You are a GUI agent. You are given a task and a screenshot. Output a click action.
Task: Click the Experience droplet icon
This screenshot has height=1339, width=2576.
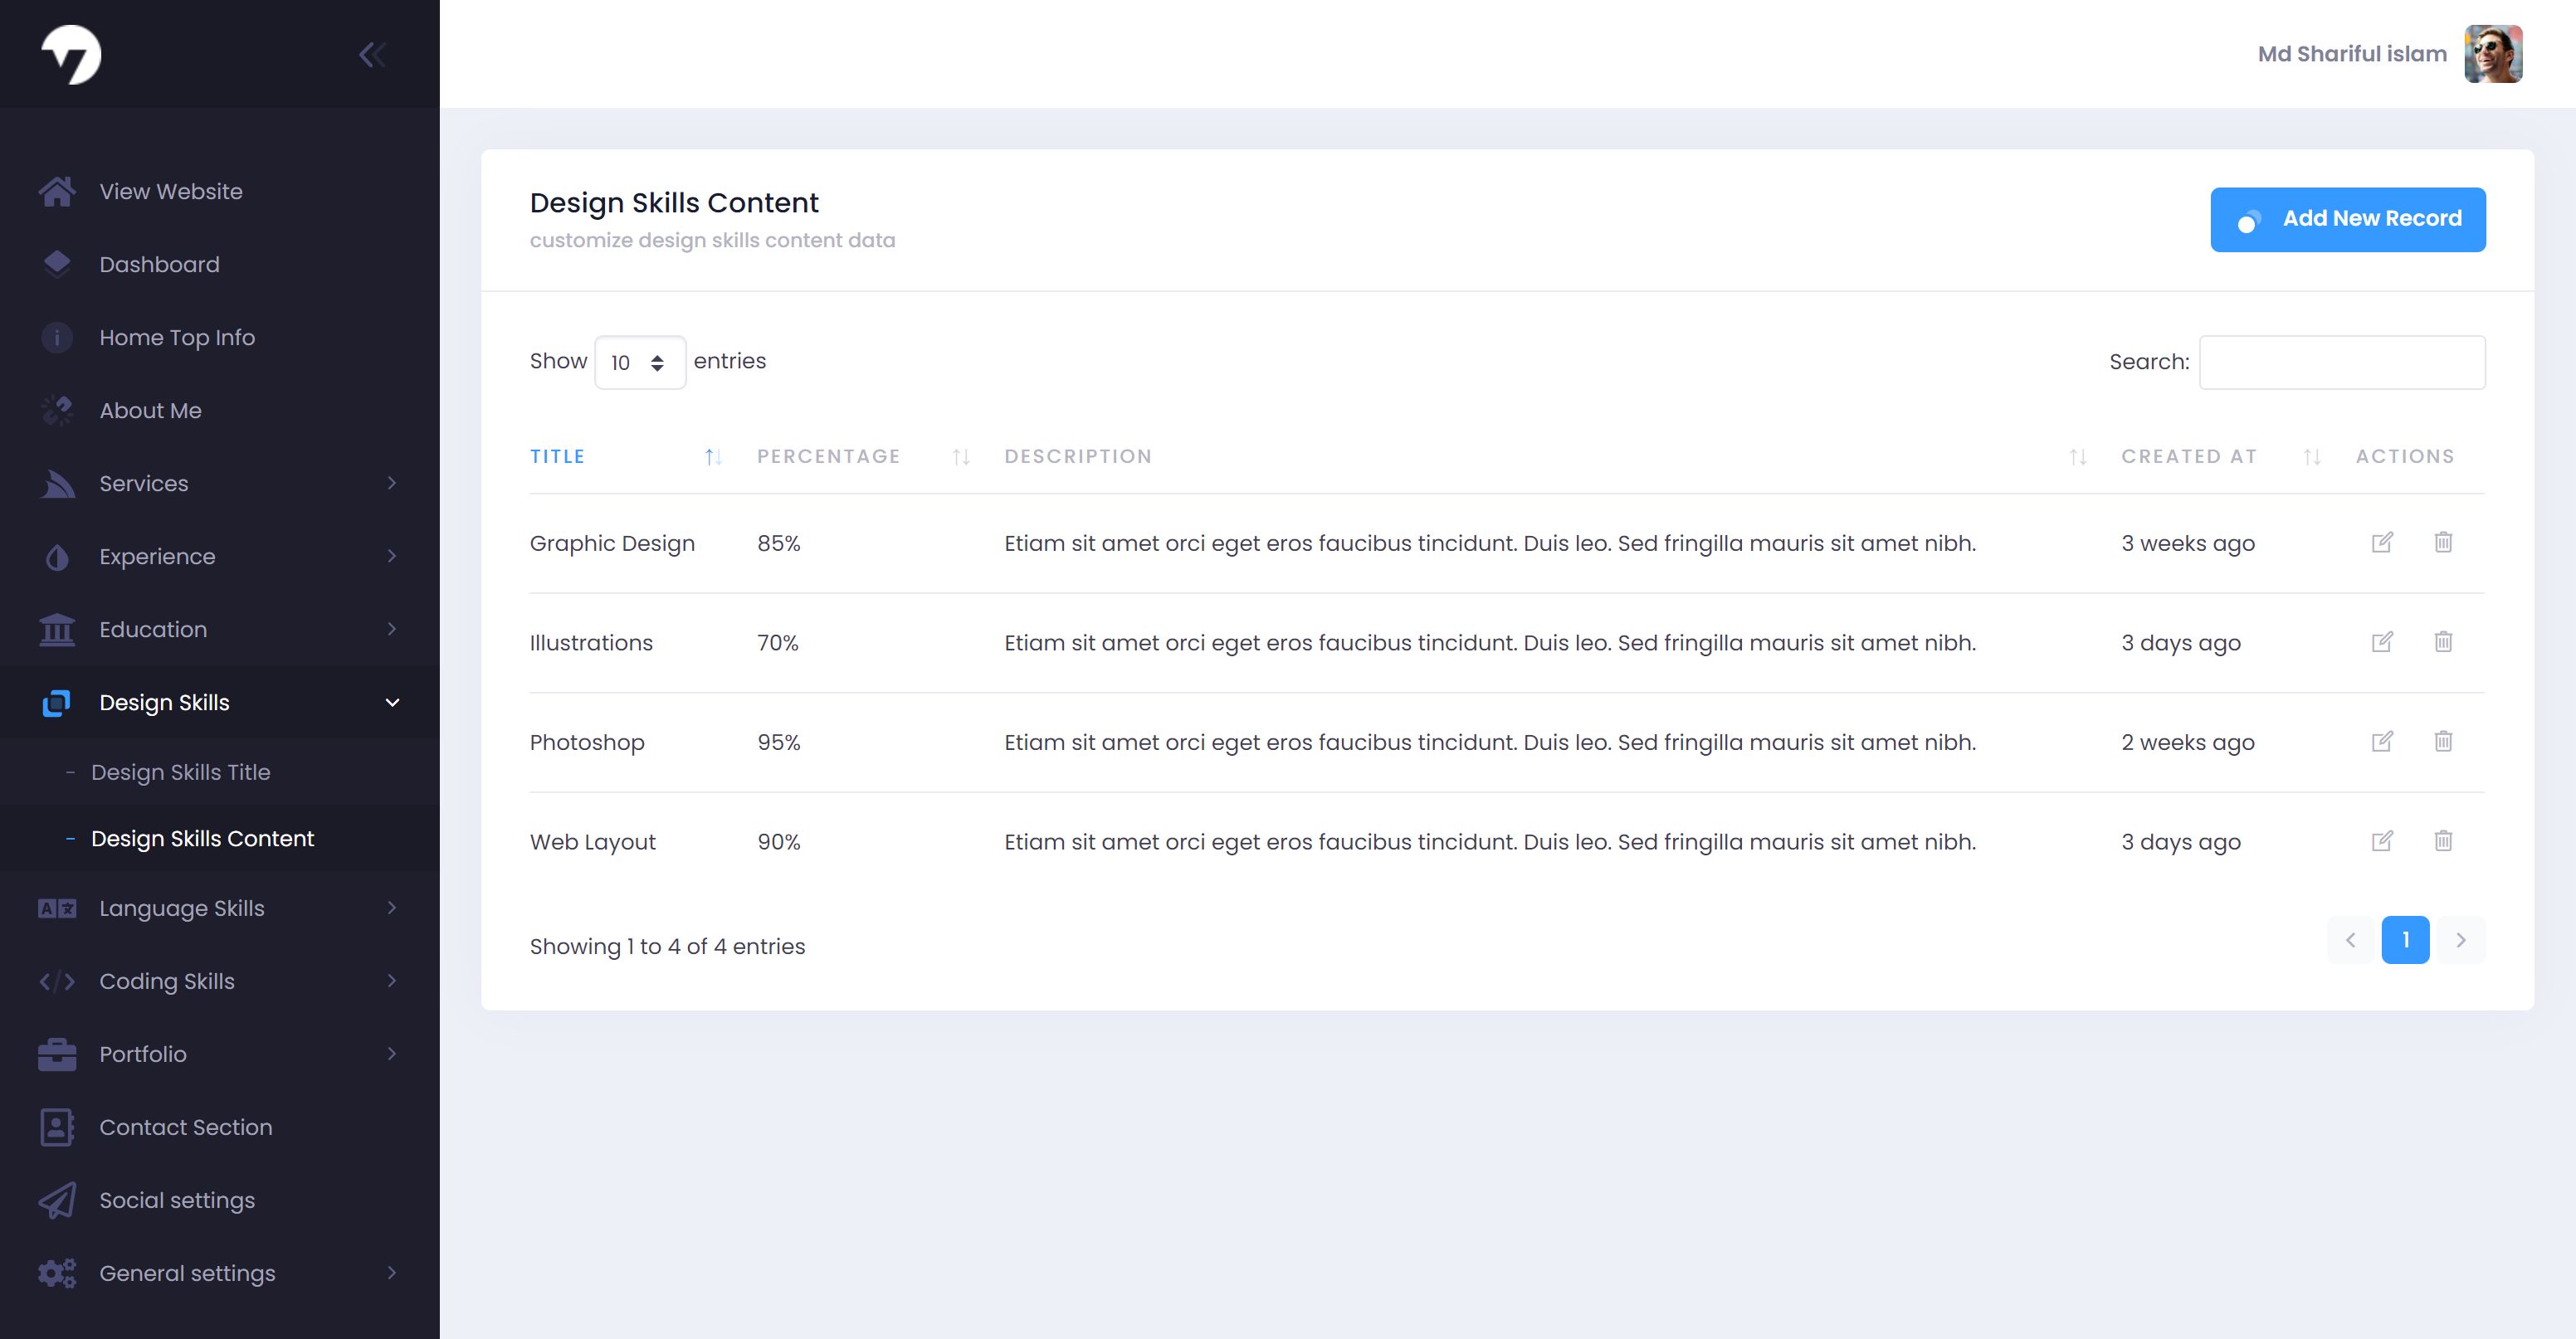pyautogui.click(x=57, y=556)
